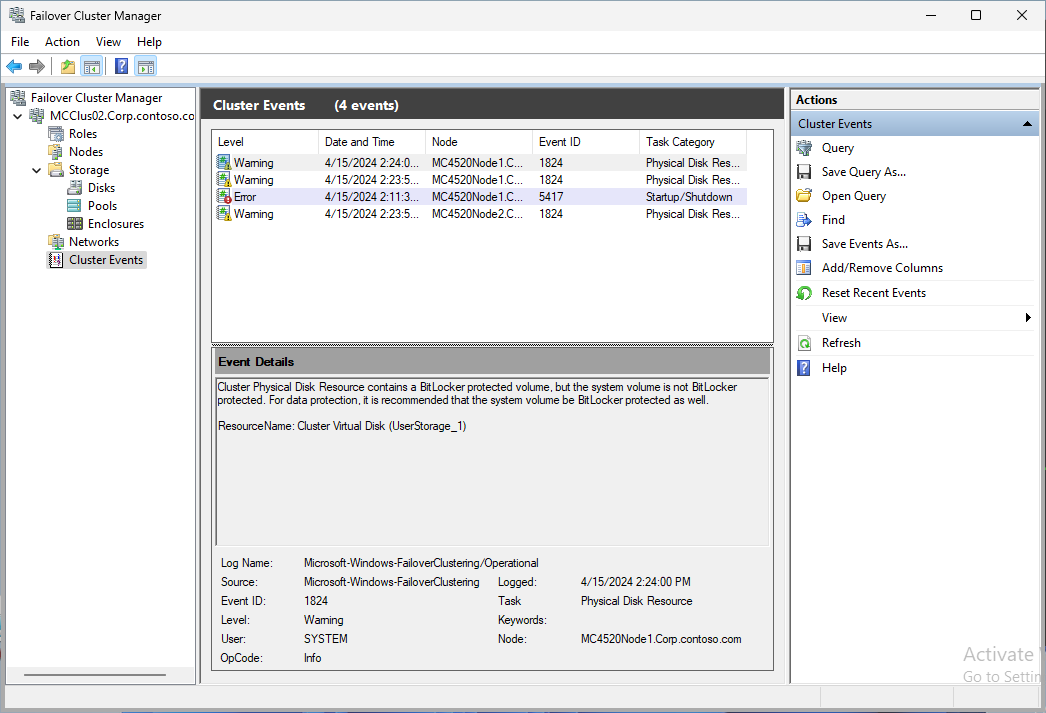Click the Find icon in Actions pane
The width and height of the screenshot is (1046, 713).
click(x=805, y=219)
